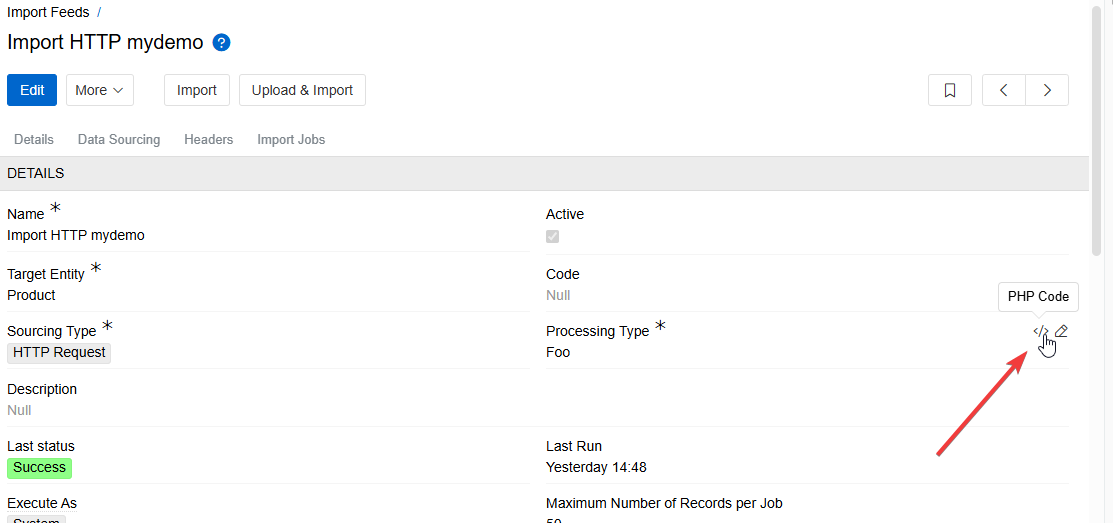Click the blue help question mark icon
The width and height of the screenshot is (1113, 523).
point(222,43)
